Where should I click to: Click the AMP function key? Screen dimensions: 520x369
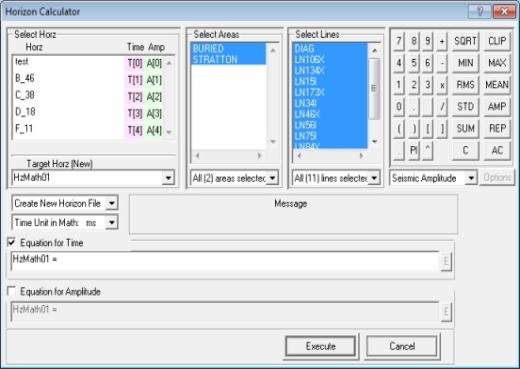497,107
